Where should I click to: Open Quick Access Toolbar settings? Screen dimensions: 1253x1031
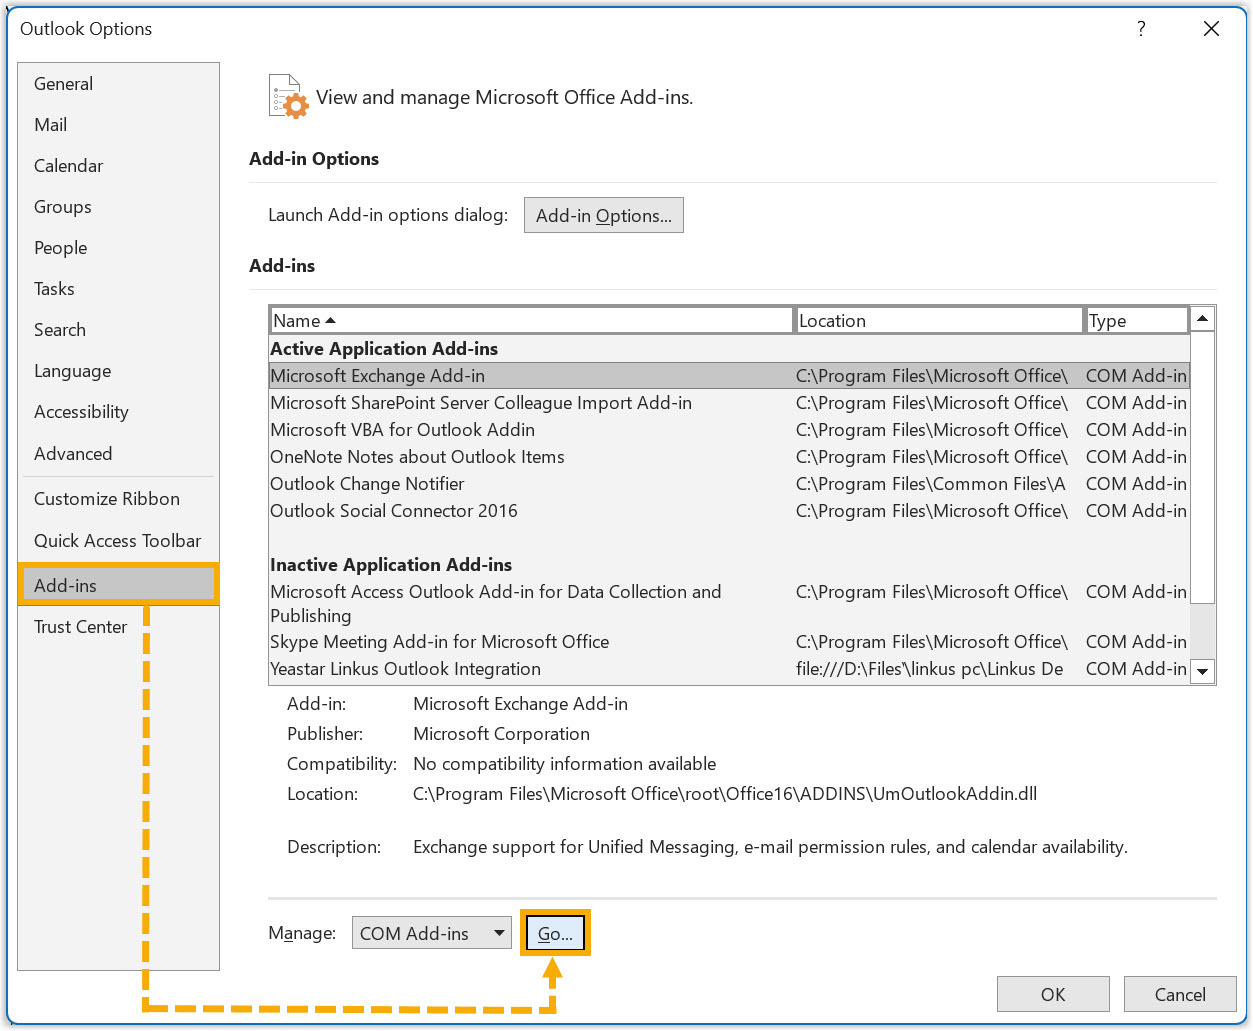tap(118, 541)
